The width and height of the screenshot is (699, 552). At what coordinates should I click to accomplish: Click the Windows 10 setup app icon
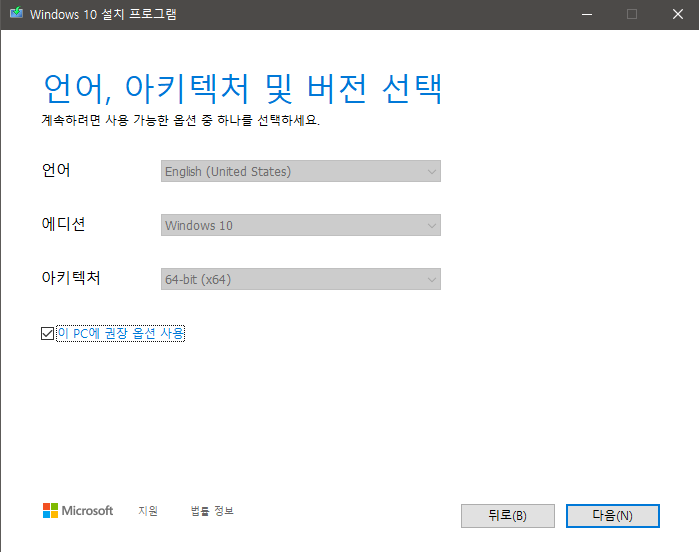coord(16,13)
